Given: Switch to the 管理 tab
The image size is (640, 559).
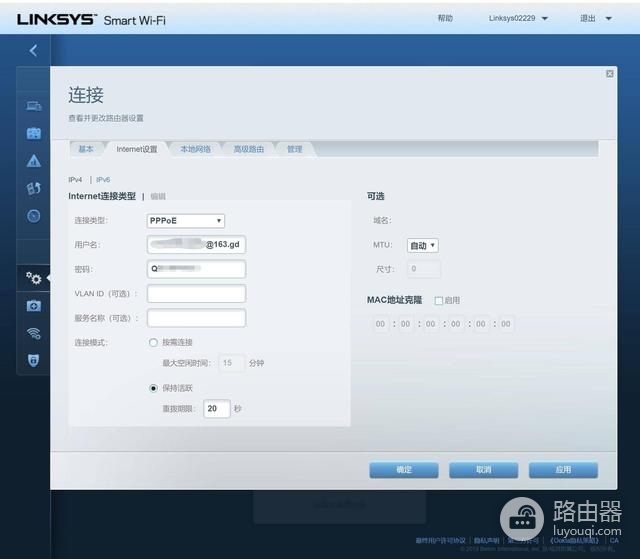Looking at the screenshot, I should [294, 149].
